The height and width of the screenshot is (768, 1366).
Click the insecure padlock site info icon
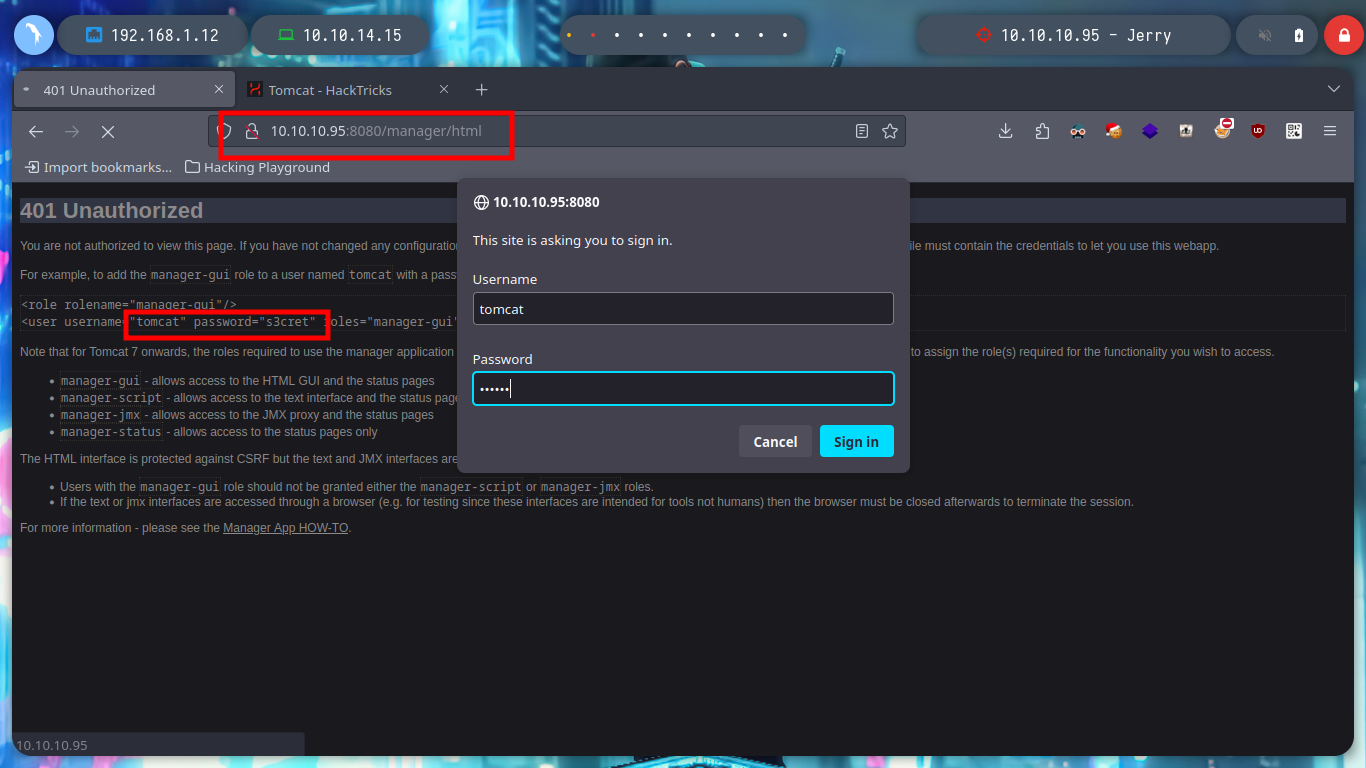point(252,131)
